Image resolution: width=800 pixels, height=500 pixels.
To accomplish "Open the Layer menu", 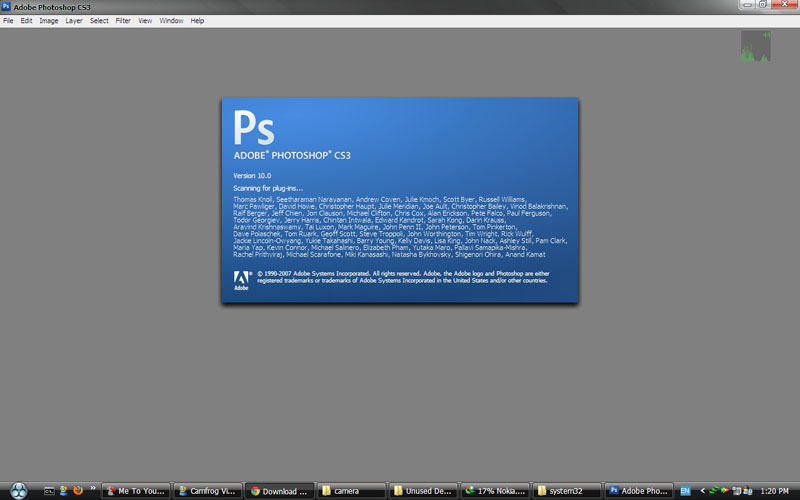I will pyautogui.click(x=73, y=21).
